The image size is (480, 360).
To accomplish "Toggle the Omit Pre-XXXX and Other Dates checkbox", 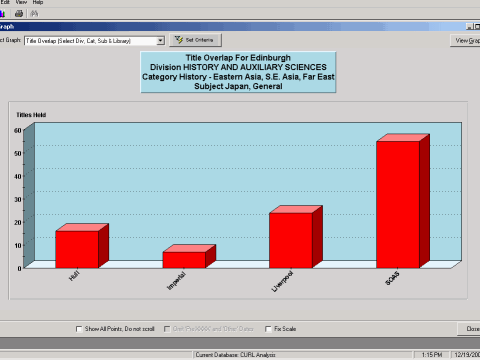I will 167,329.
